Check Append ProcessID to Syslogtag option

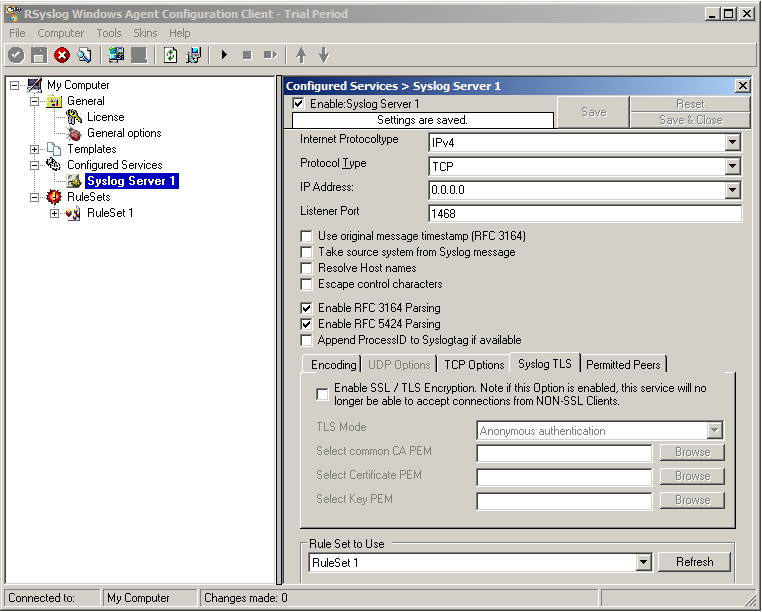pos(306,340)
